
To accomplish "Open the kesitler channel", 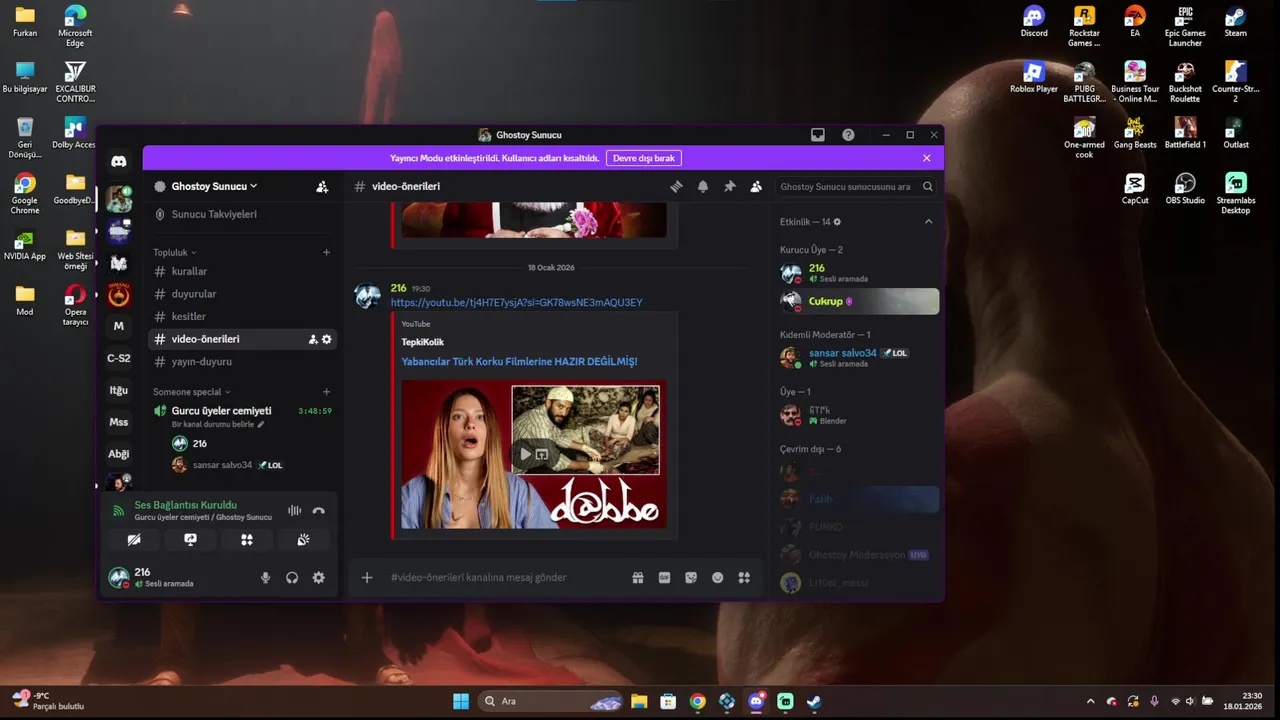I will pos(241,317).
